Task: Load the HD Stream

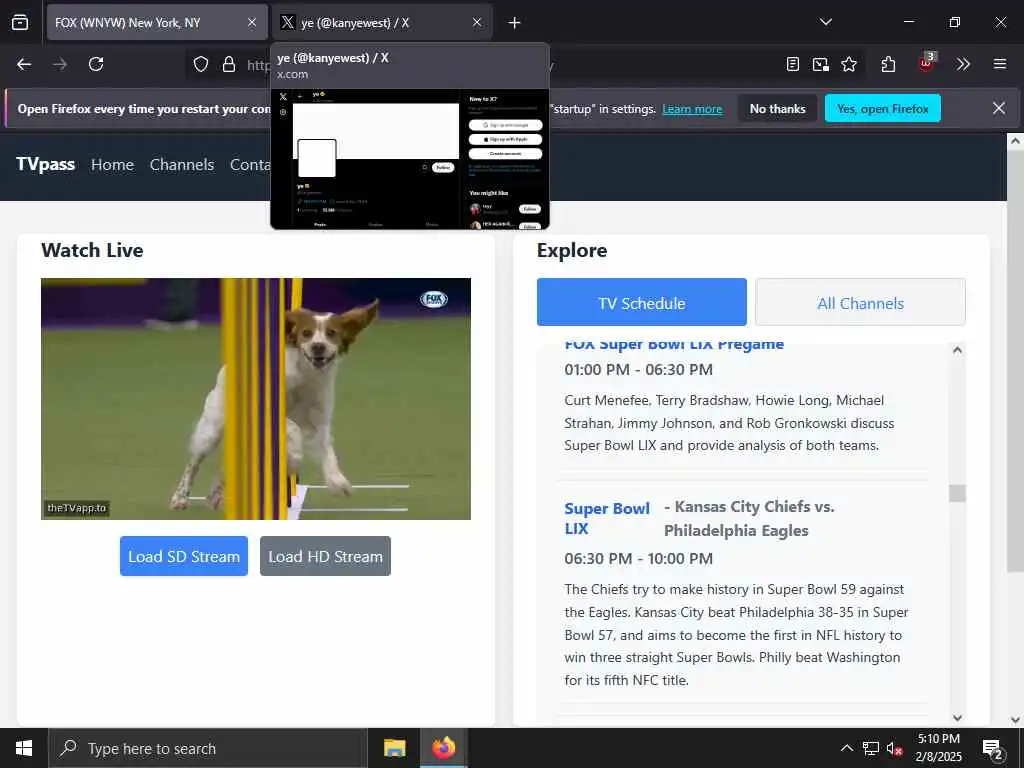Action: coord(325,556)
